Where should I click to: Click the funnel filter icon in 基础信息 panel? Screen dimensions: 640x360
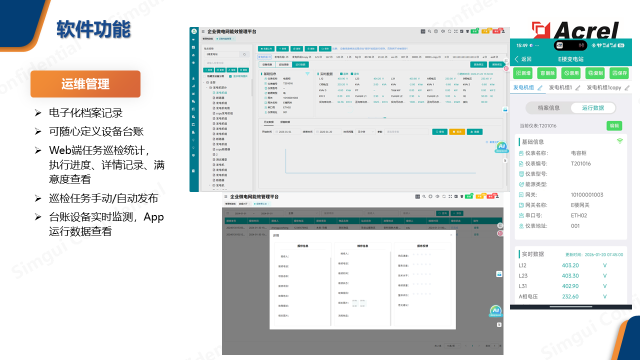307,74
